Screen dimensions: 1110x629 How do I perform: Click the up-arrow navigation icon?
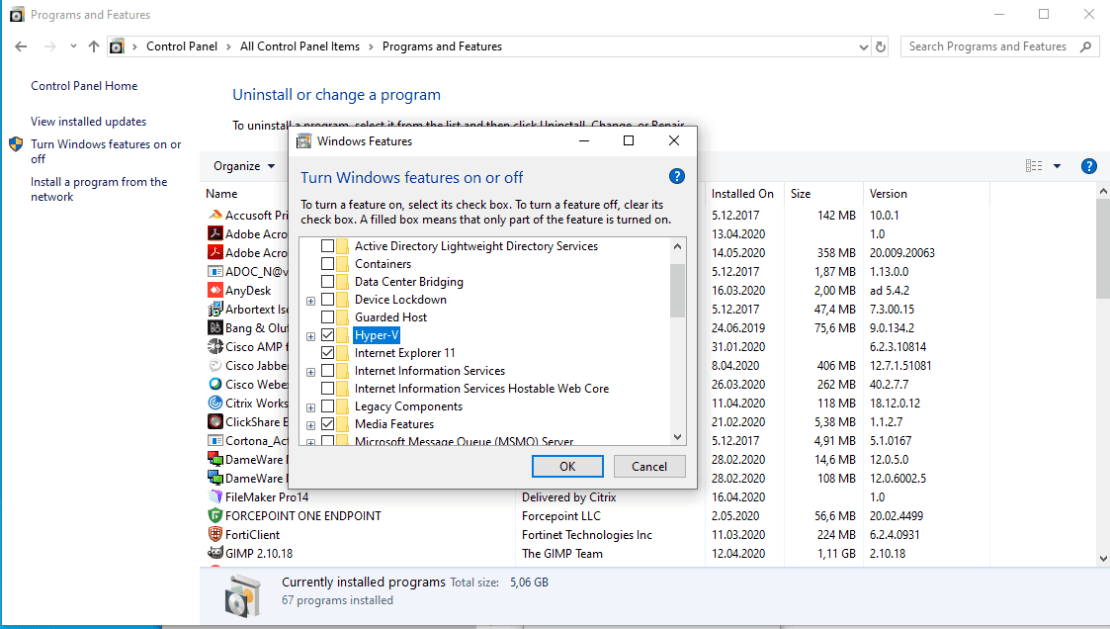coord(94,47)
